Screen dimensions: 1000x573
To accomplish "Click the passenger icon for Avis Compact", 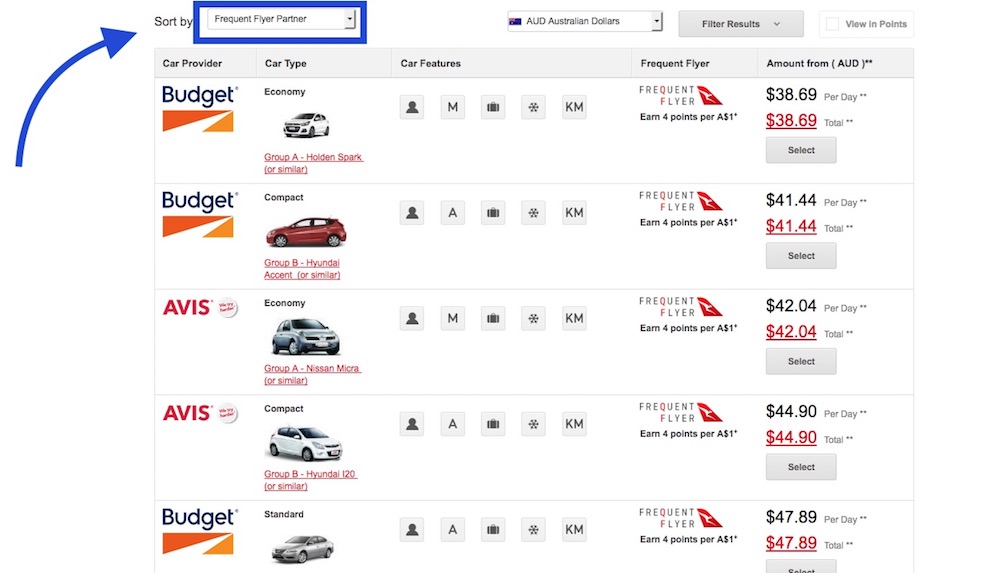I will pyautogui.click(x=412, y=424).
